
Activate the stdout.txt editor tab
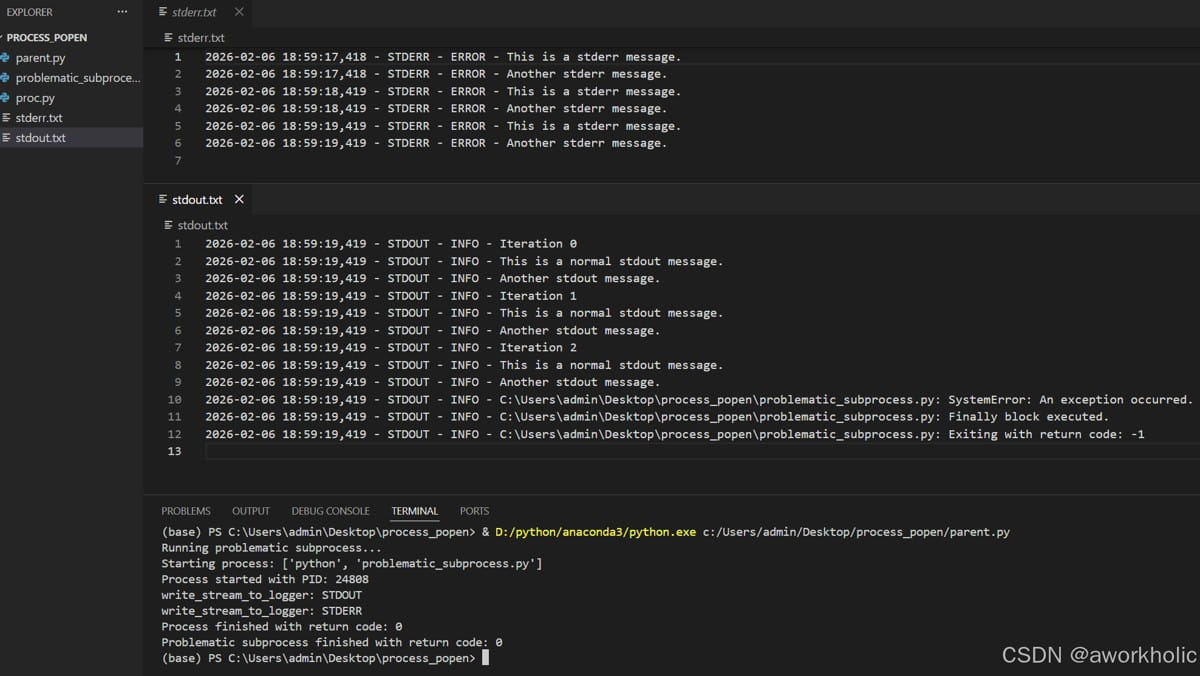click(196, 199)
